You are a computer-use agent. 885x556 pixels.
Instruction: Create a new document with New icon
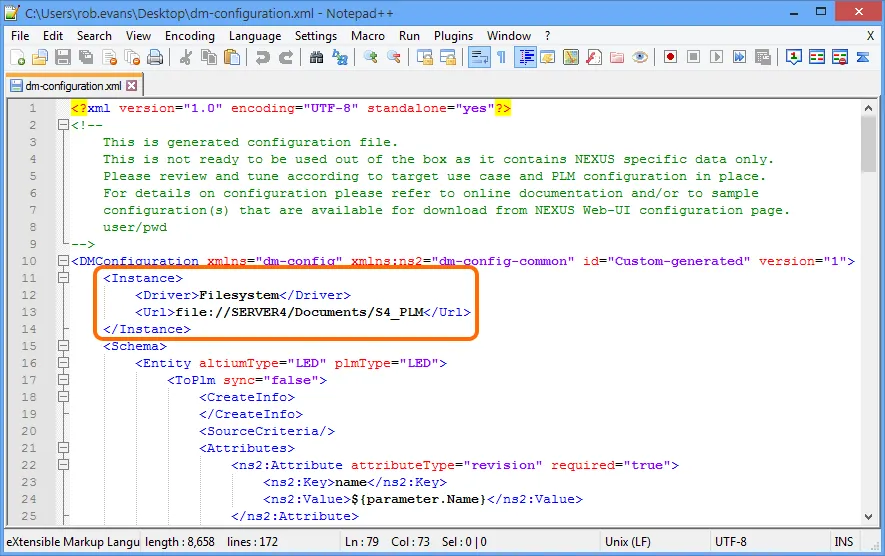point(17,57)
